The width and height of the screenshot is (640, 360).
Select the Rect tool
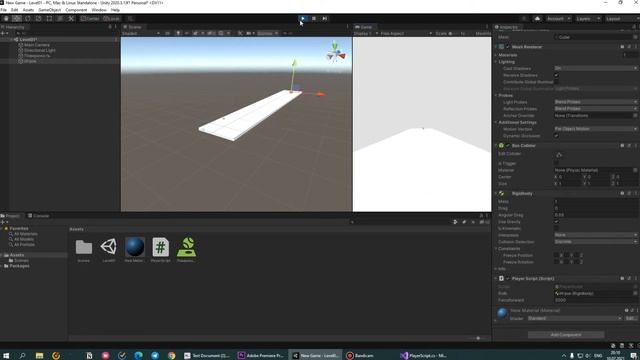click(49, 18)
